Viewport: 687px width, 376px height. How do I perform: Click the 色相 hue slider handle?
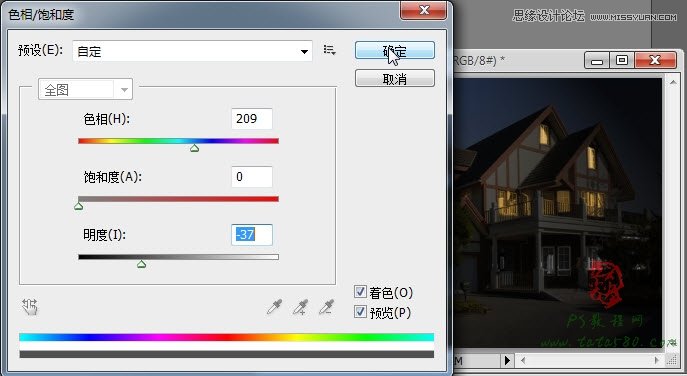195,149
